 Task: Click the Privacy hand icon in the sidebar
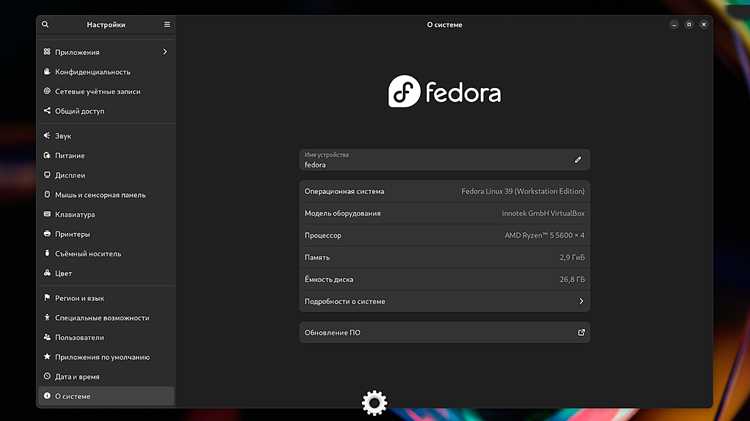pyautogui.click(x=47, y=71)
